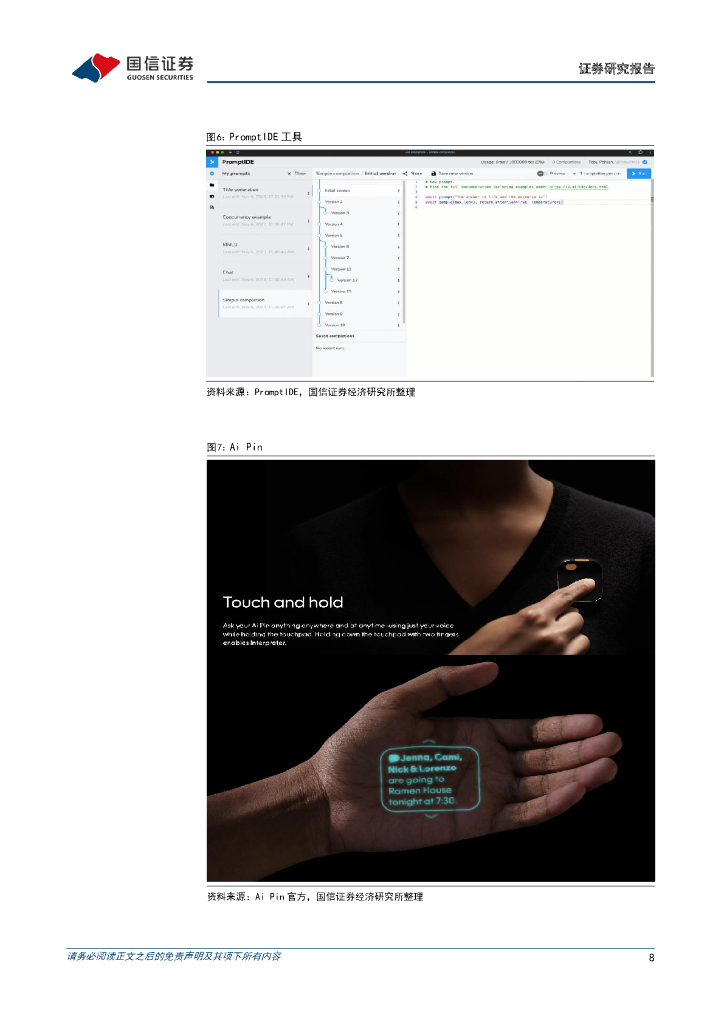
Task: Open the first folder icon in sidebar
Action: (212, 185)
